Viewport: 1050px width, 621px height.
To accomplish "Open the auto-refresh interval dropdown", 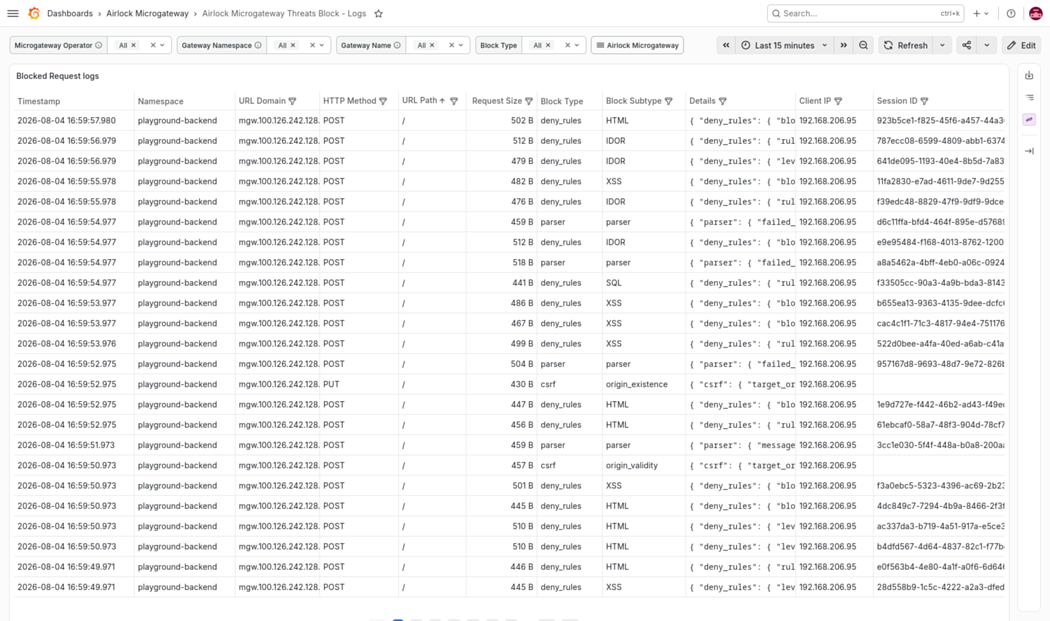I will [942, 46].
